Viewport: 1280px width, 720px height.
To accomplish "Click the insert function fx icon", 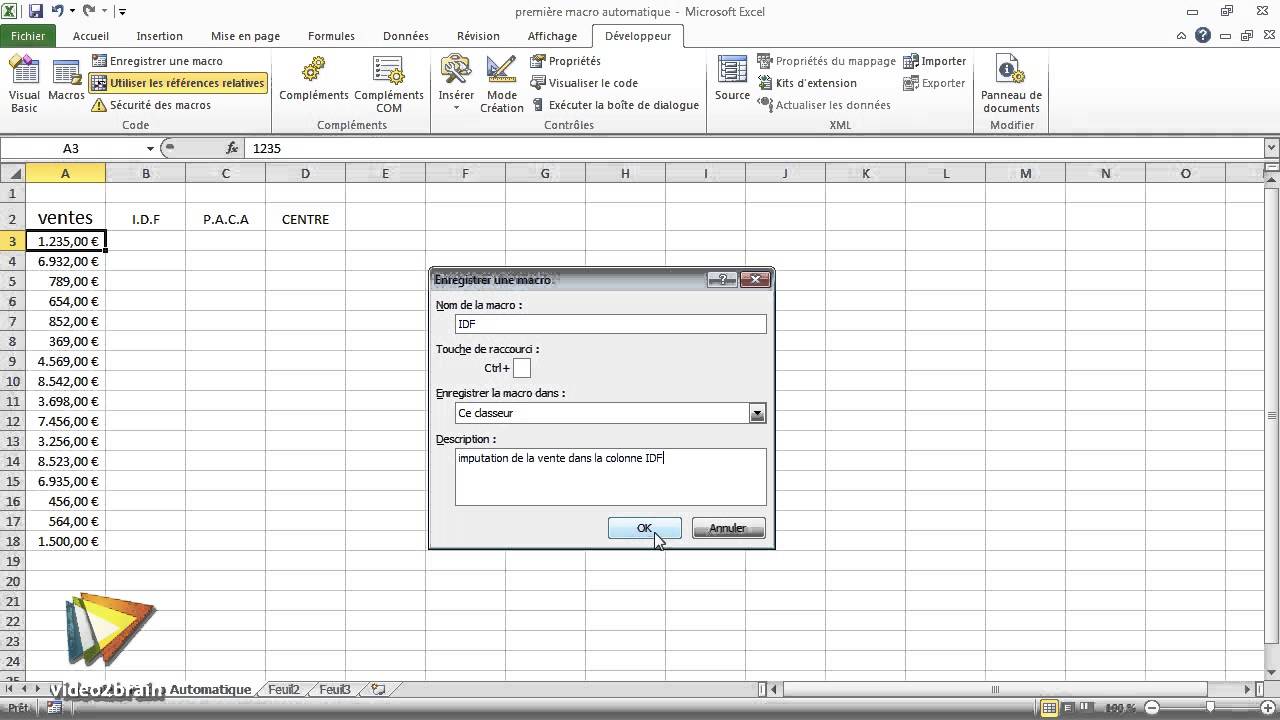I will point(232,148).
